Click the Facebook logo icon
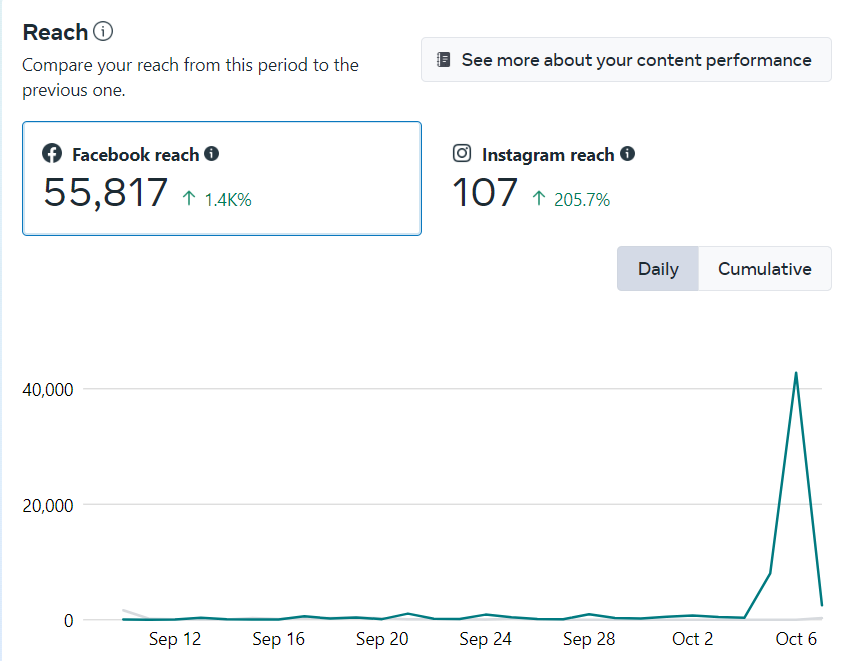847x661 pixels. pyautogui.click(x=52, y=154)
